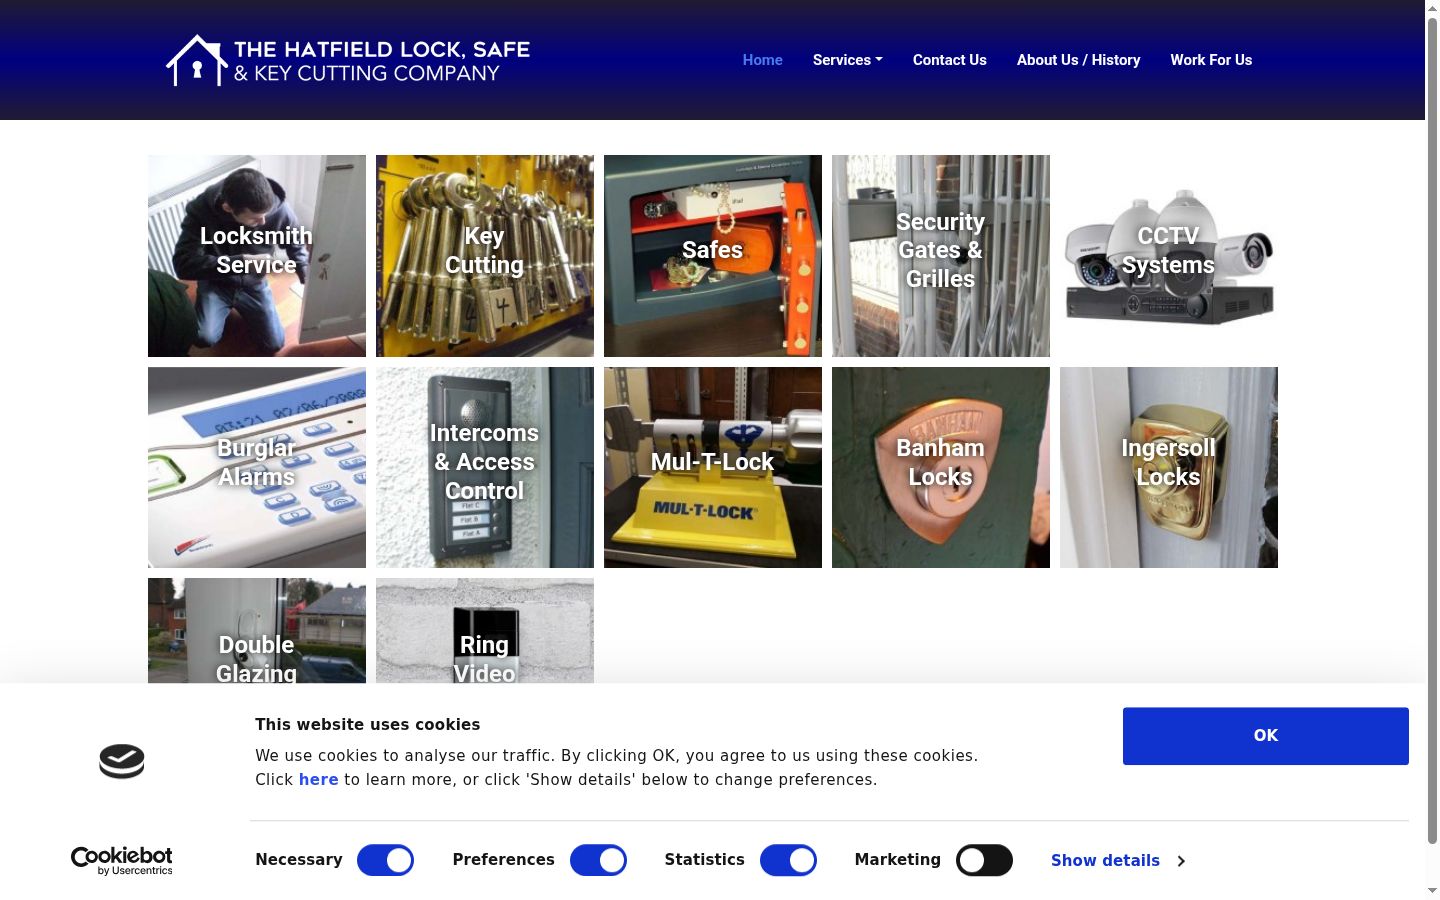Open the Double Glazing tile

257,631
